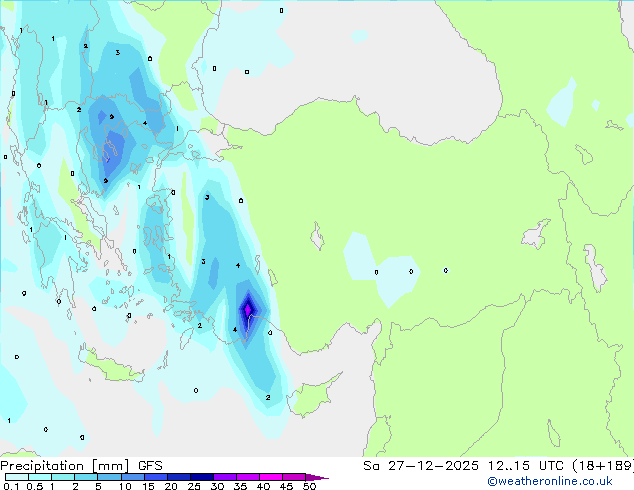Click the 45–50 mm legend color box
Viewport: 634px width, 490px height.
tap(294, 477)
